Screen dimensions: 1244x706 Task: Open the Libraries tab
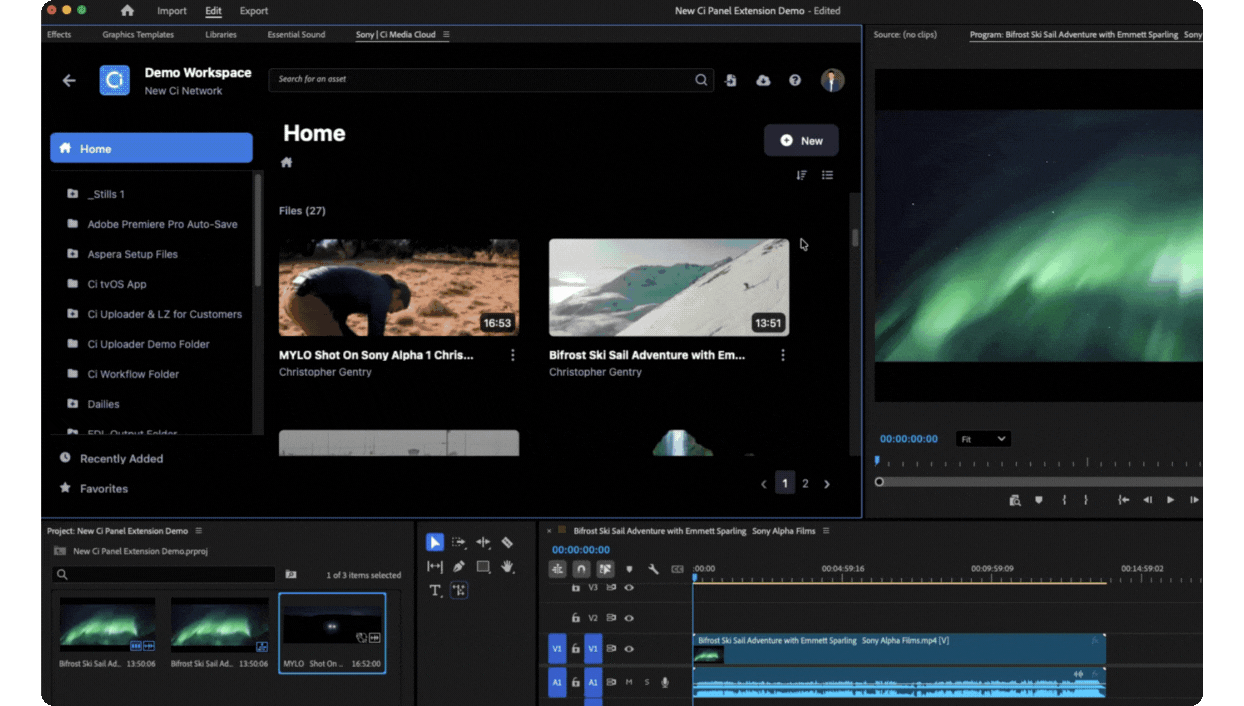(221, 35)
